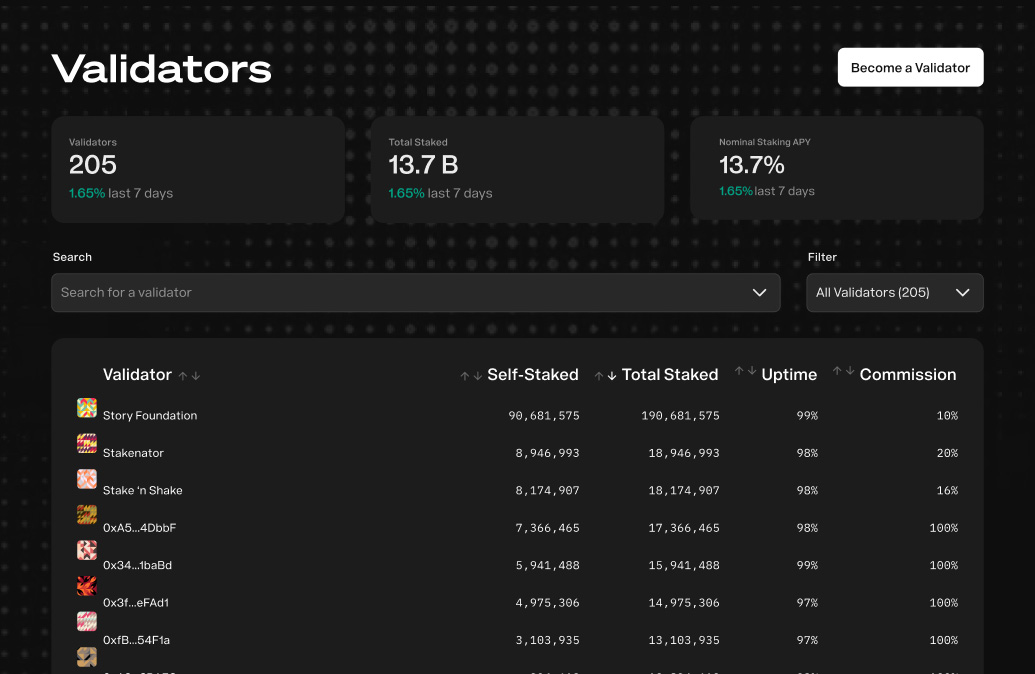
Task: Open the Story Foundation validator name
Action: (150, 416)
